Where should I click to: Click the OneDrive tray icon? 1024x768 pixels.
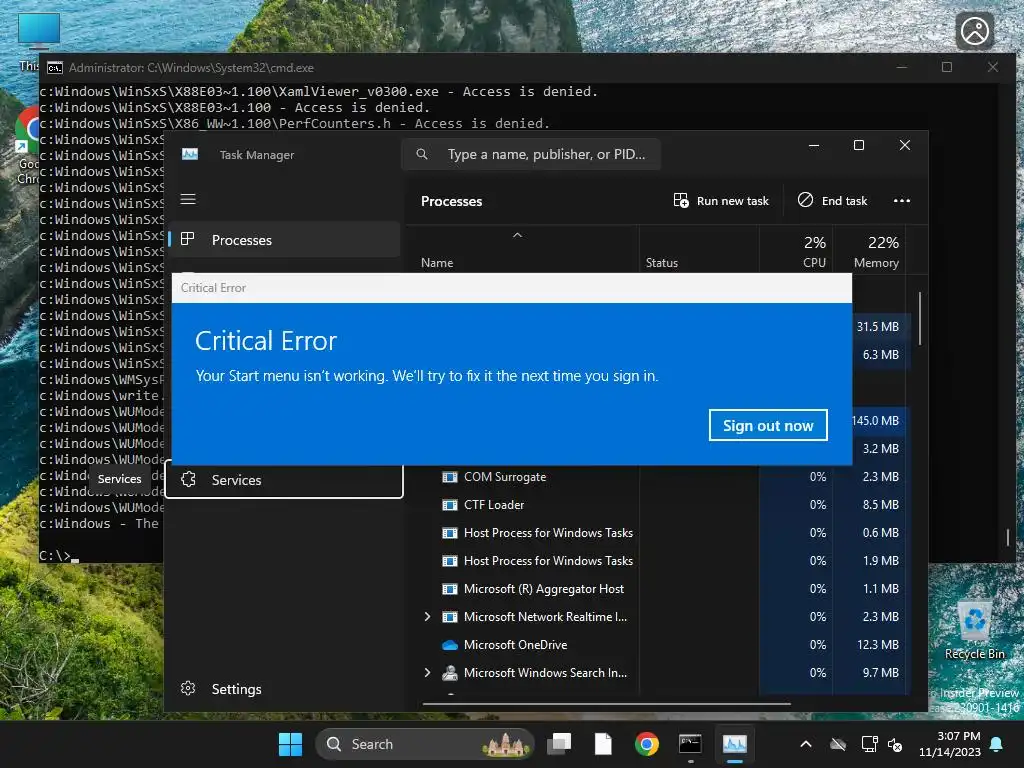click(x=838, y=744)
